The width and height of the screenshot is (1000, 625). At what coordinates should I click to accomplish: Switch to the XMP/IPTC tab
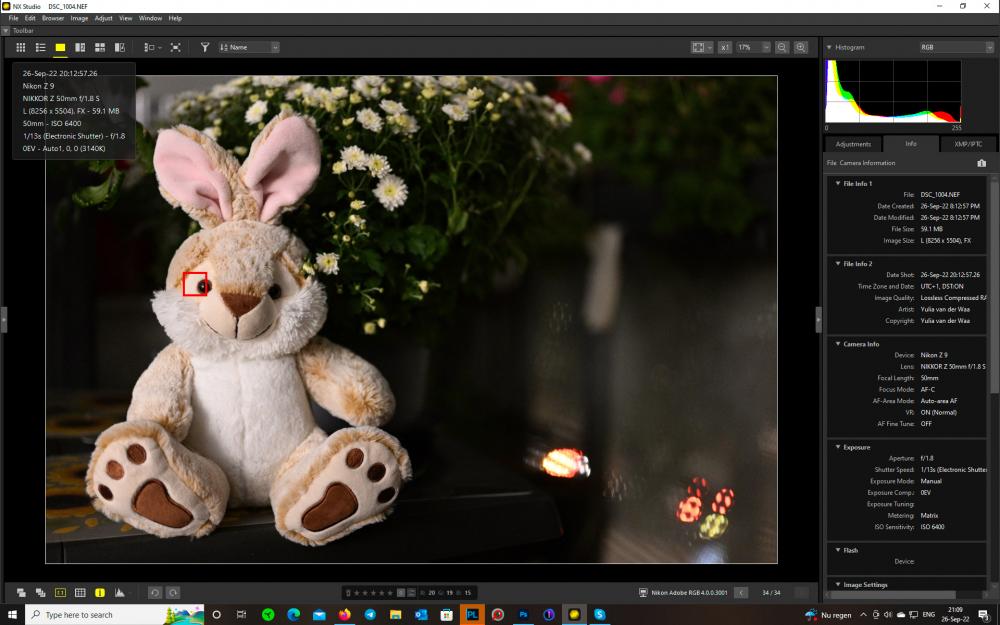click(967, 144)
